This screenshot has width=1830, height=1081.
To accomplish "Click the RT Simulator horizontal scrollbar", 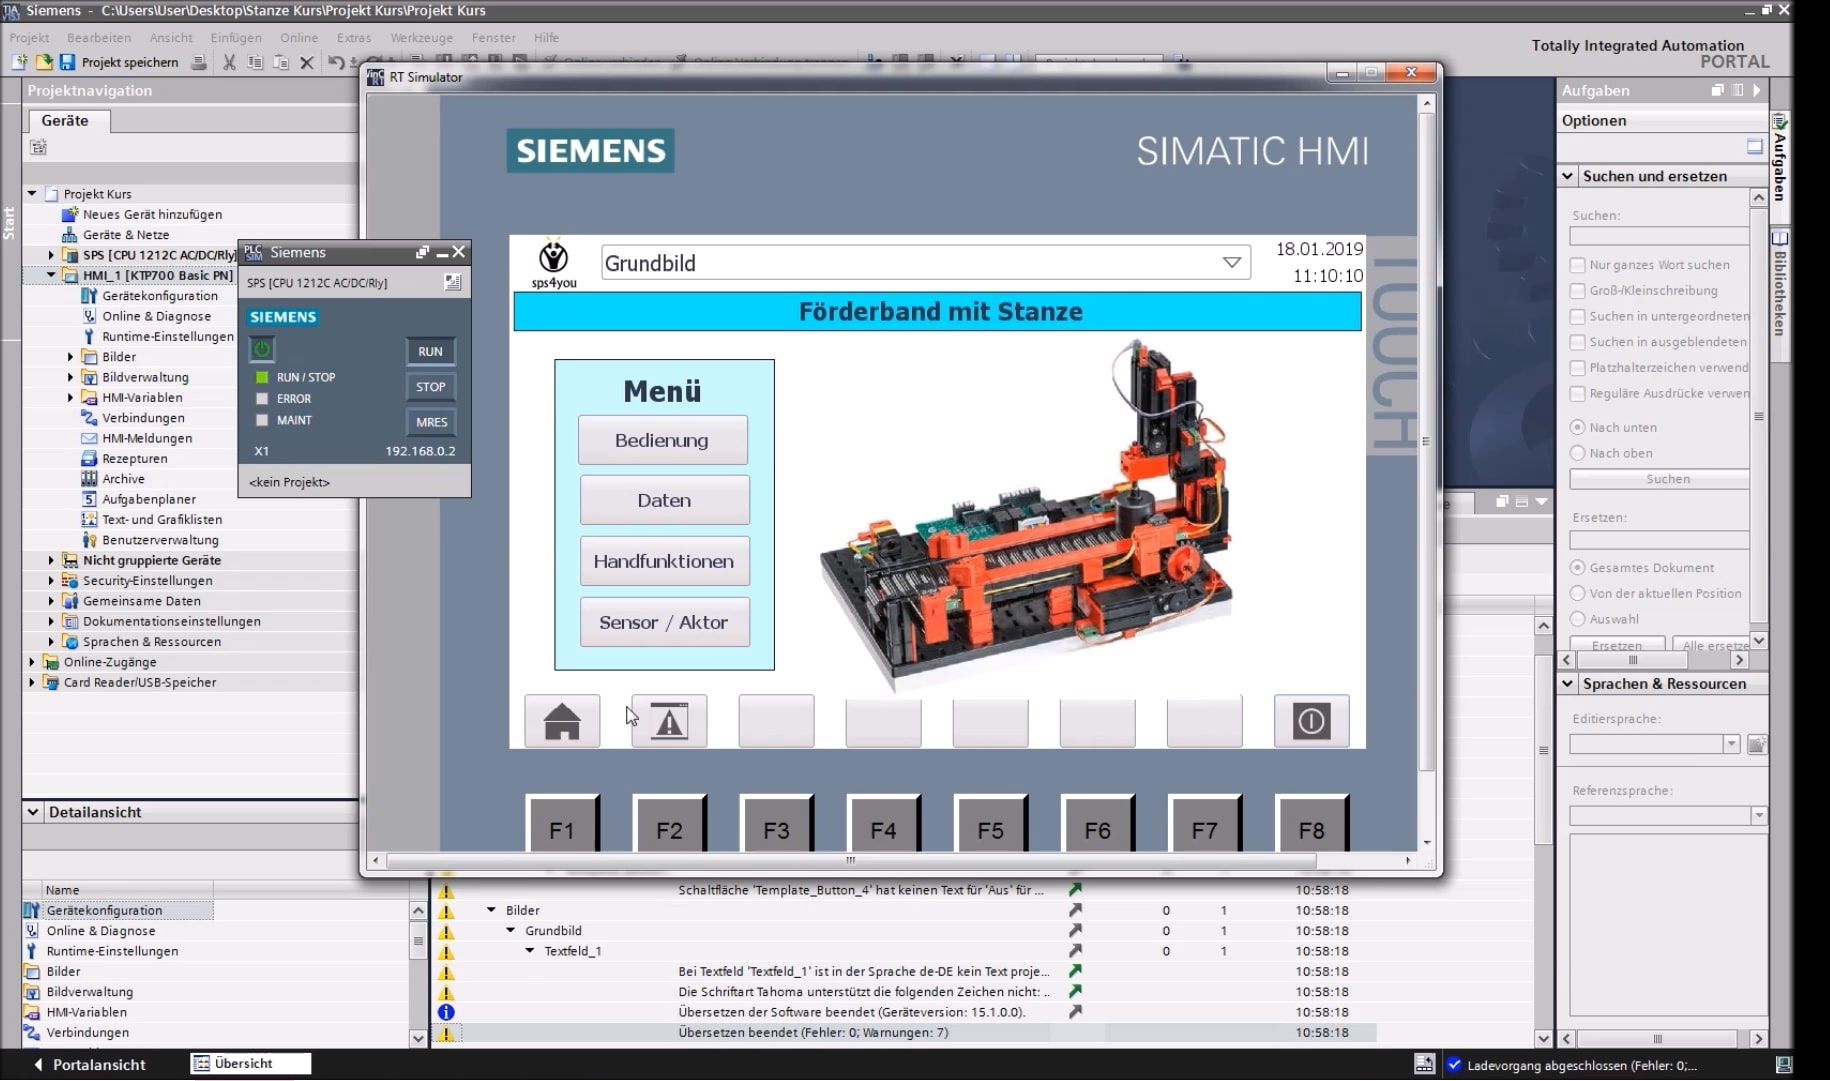I will pos(850,860).
